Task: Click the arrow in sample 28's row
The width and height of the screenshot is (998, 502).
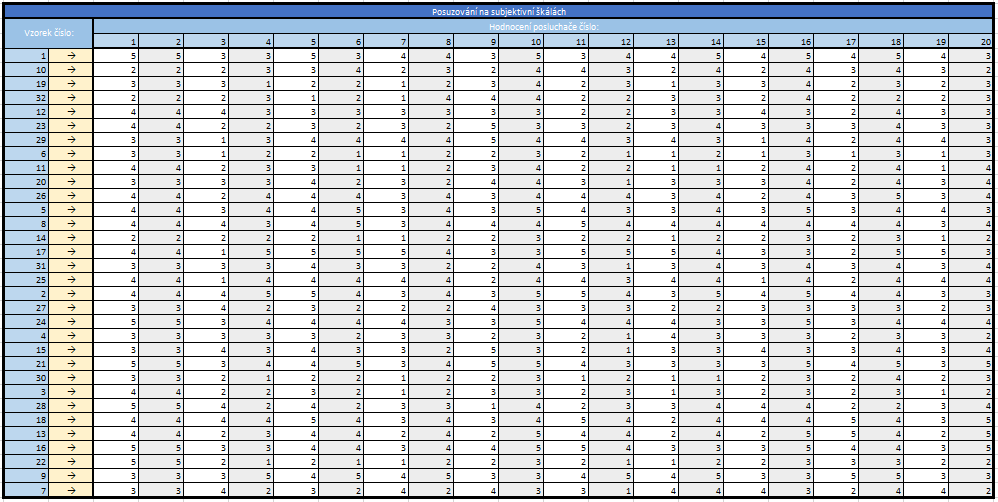Action: pos(71,406)
